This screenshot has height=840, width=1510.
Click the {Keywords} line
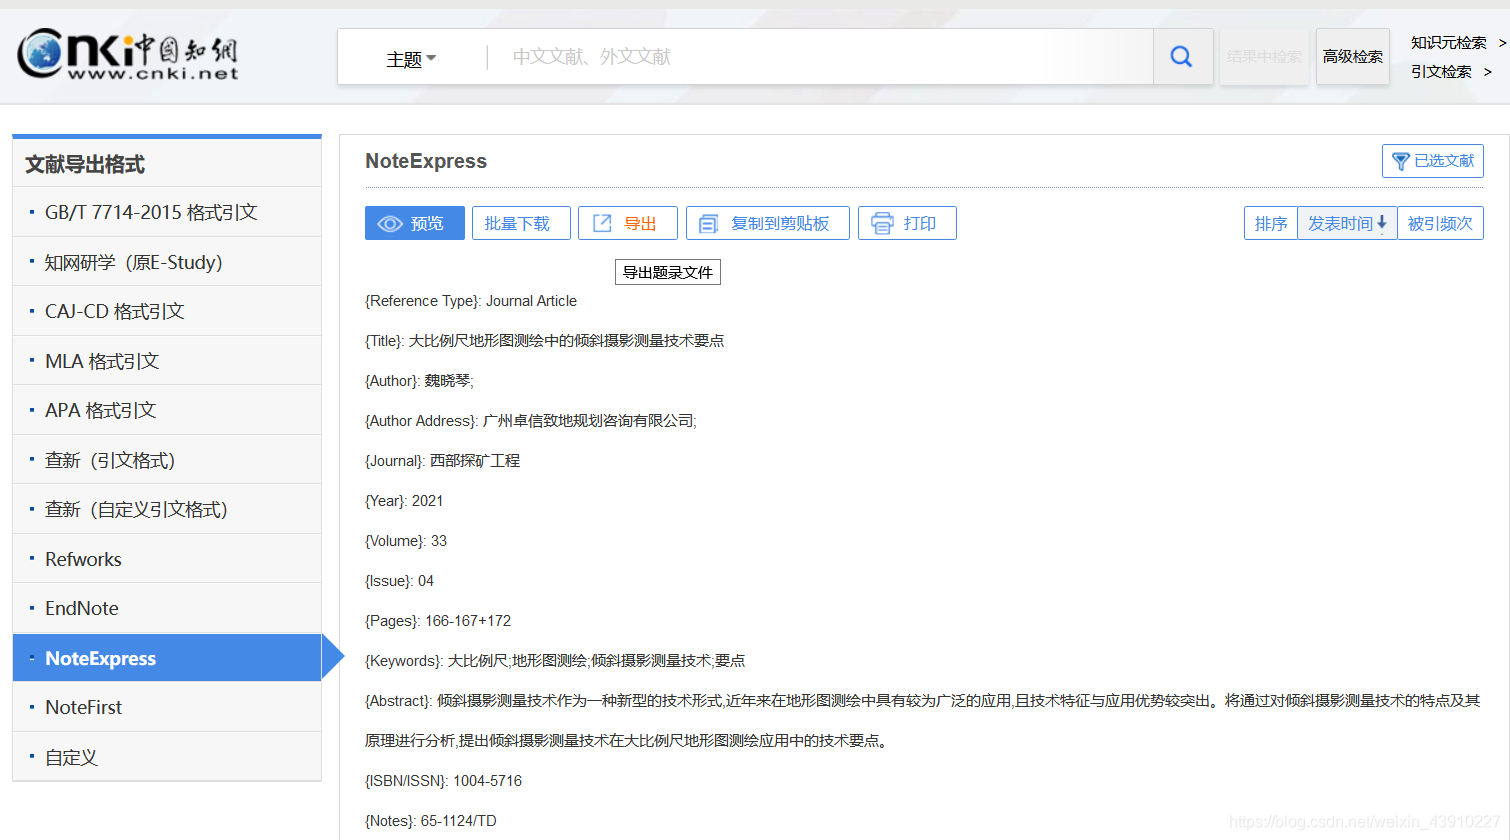coord(555,661)
